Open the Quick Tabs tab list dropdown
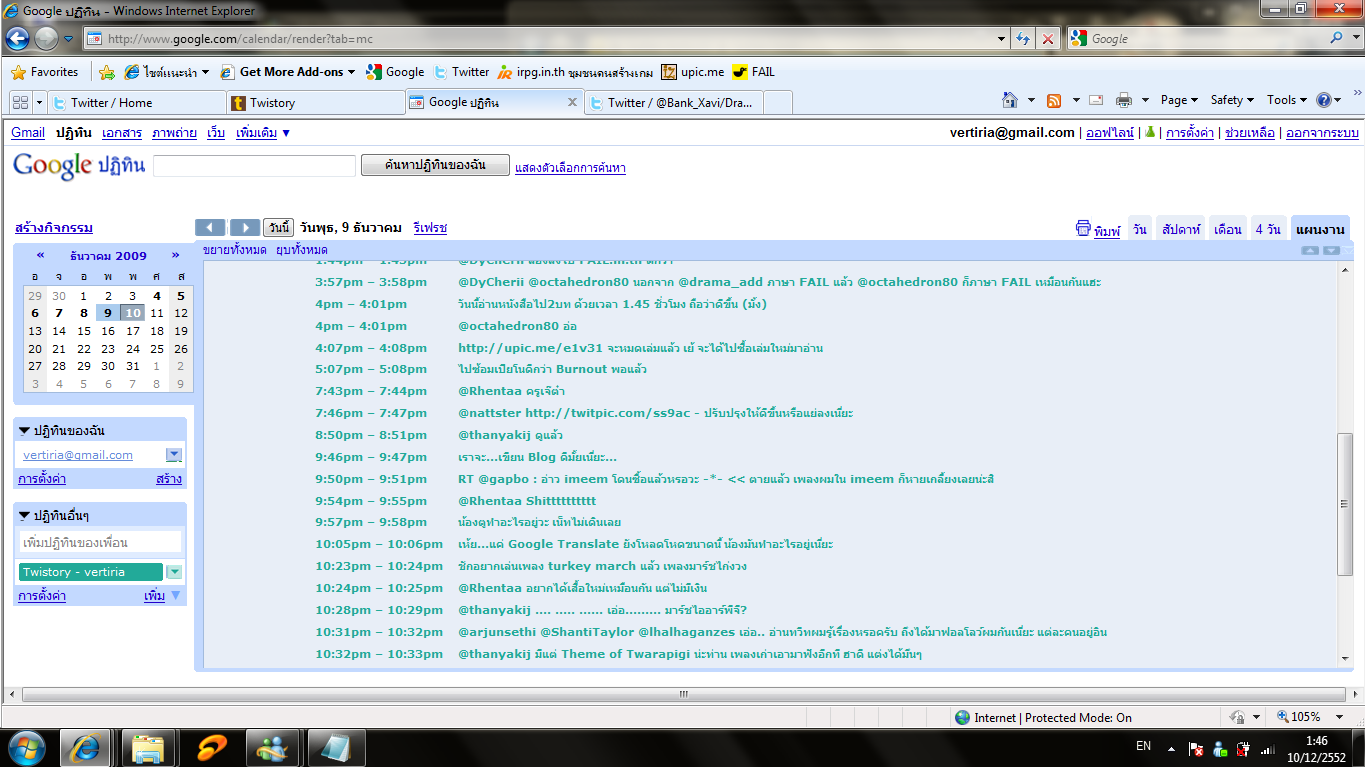The height and width of the screenshot is (767, 1365). coord(40,102)
